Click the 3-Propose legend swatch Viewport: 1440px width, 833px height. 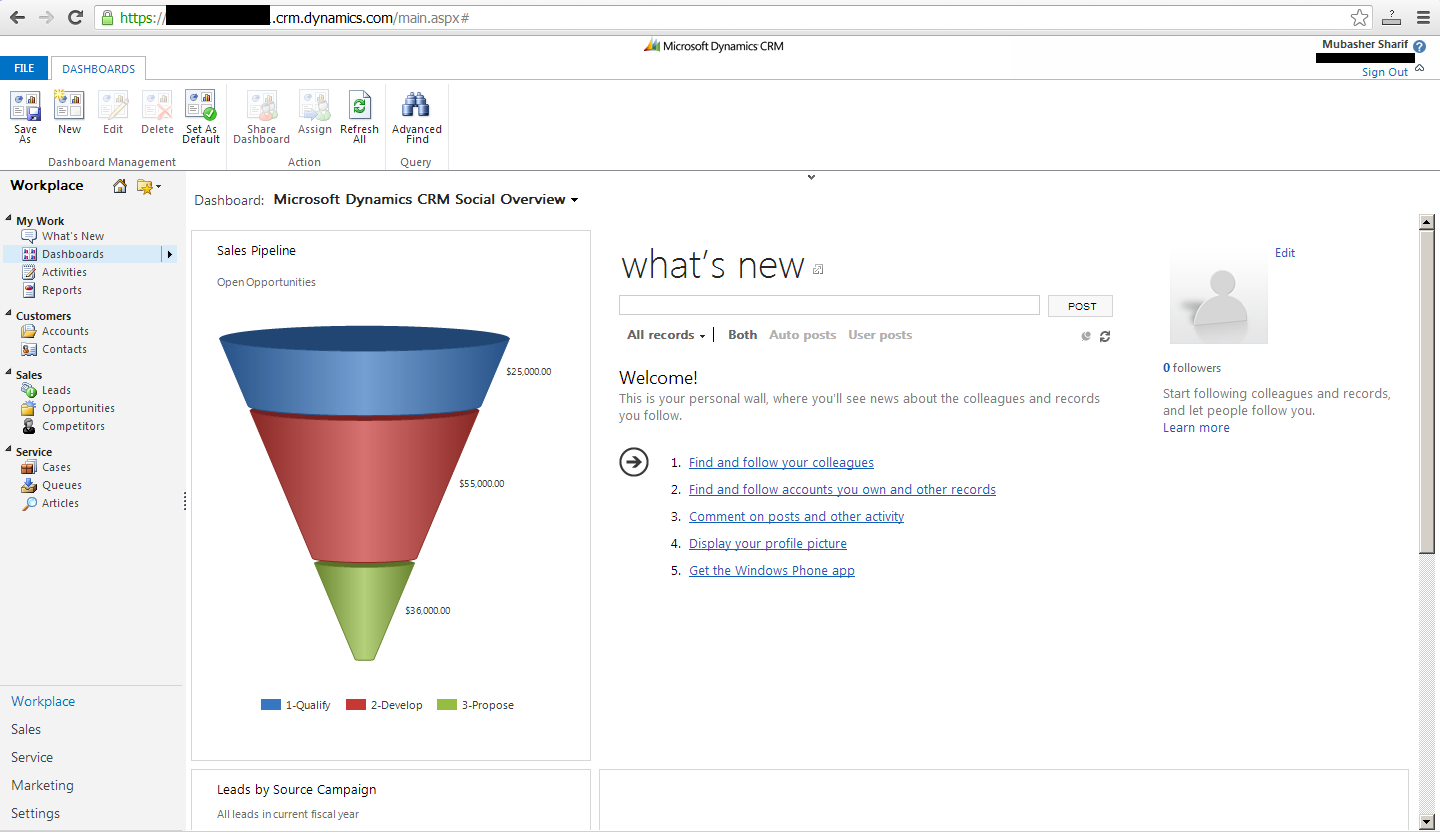coord(446,705)
